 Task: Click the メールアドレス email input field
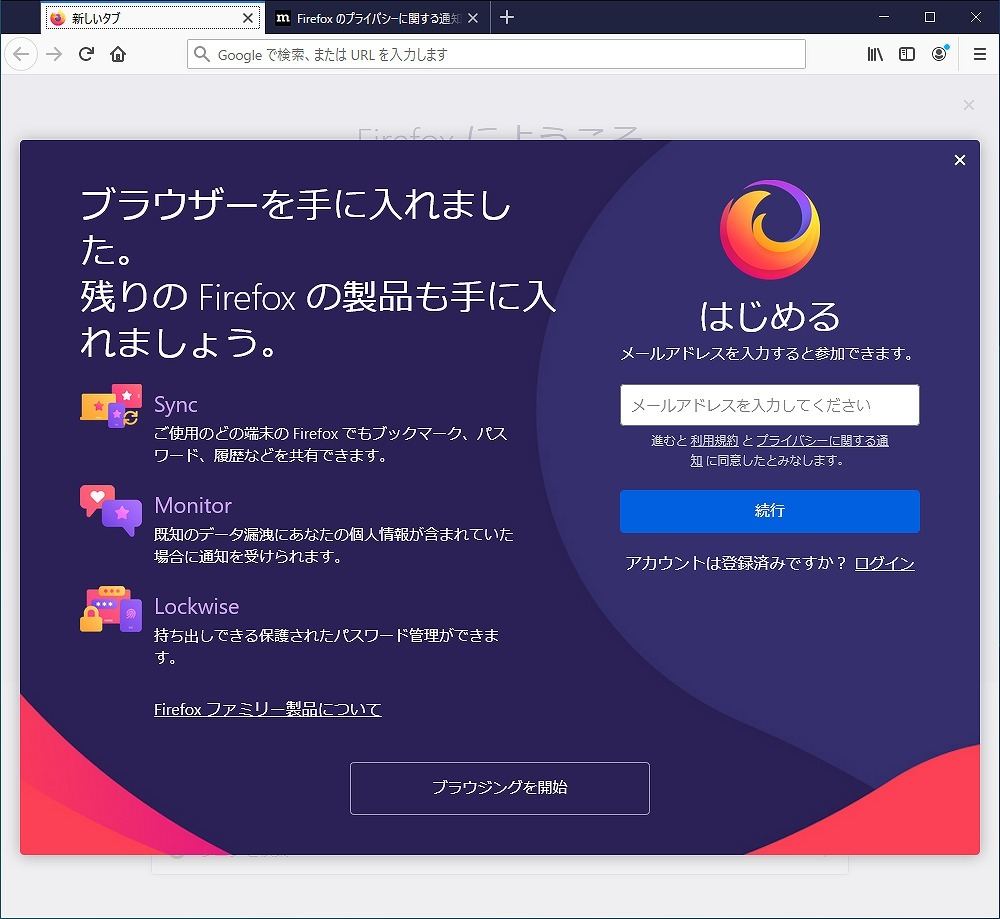coord(770,405)
